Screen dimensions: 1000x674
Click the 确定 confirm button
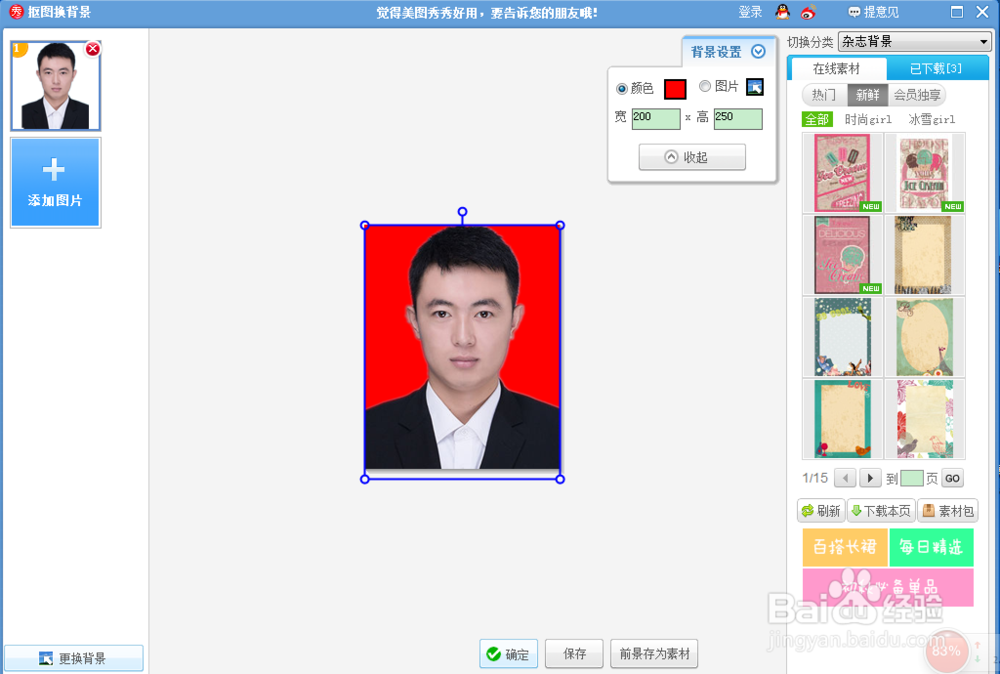tap(508, 654)
